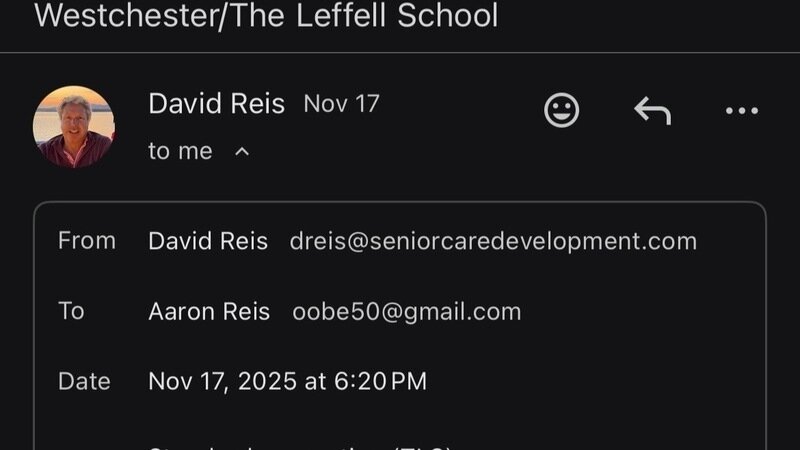
Task: Tap the "to me" recipient summary
Action: tap(180, 151)
